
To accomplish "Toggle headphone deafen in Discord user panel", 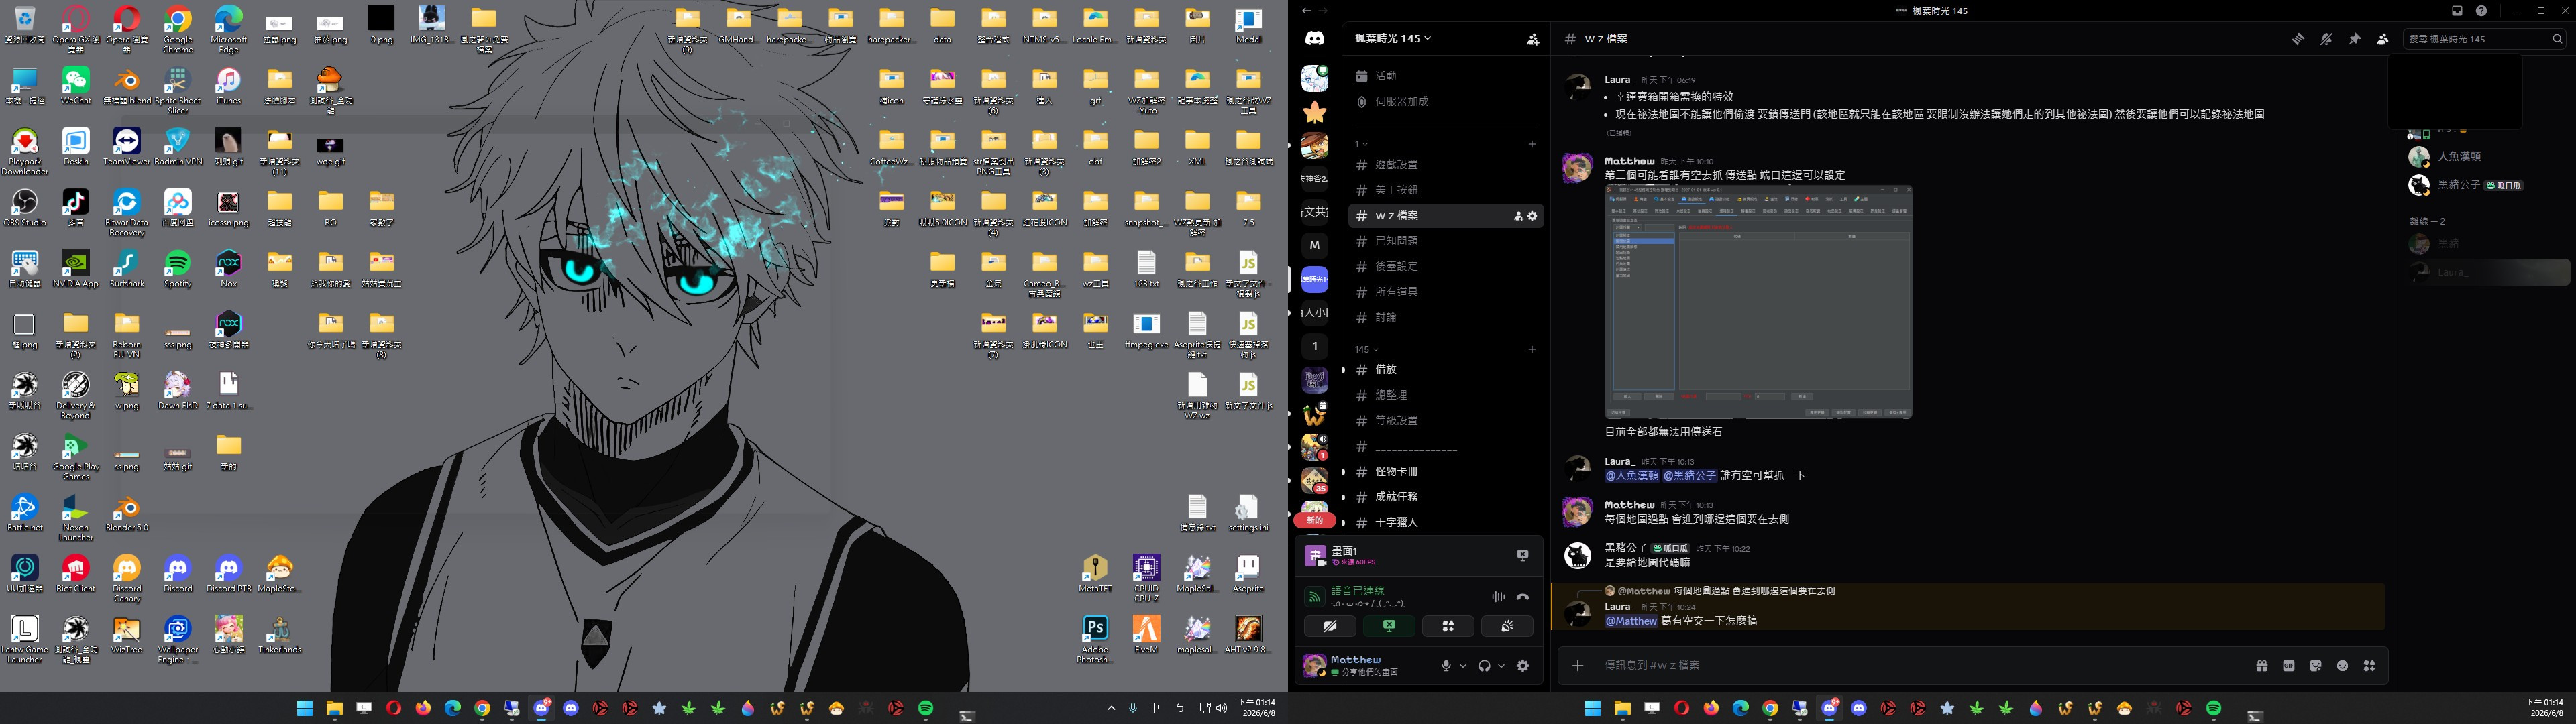I will point(1484,666).
